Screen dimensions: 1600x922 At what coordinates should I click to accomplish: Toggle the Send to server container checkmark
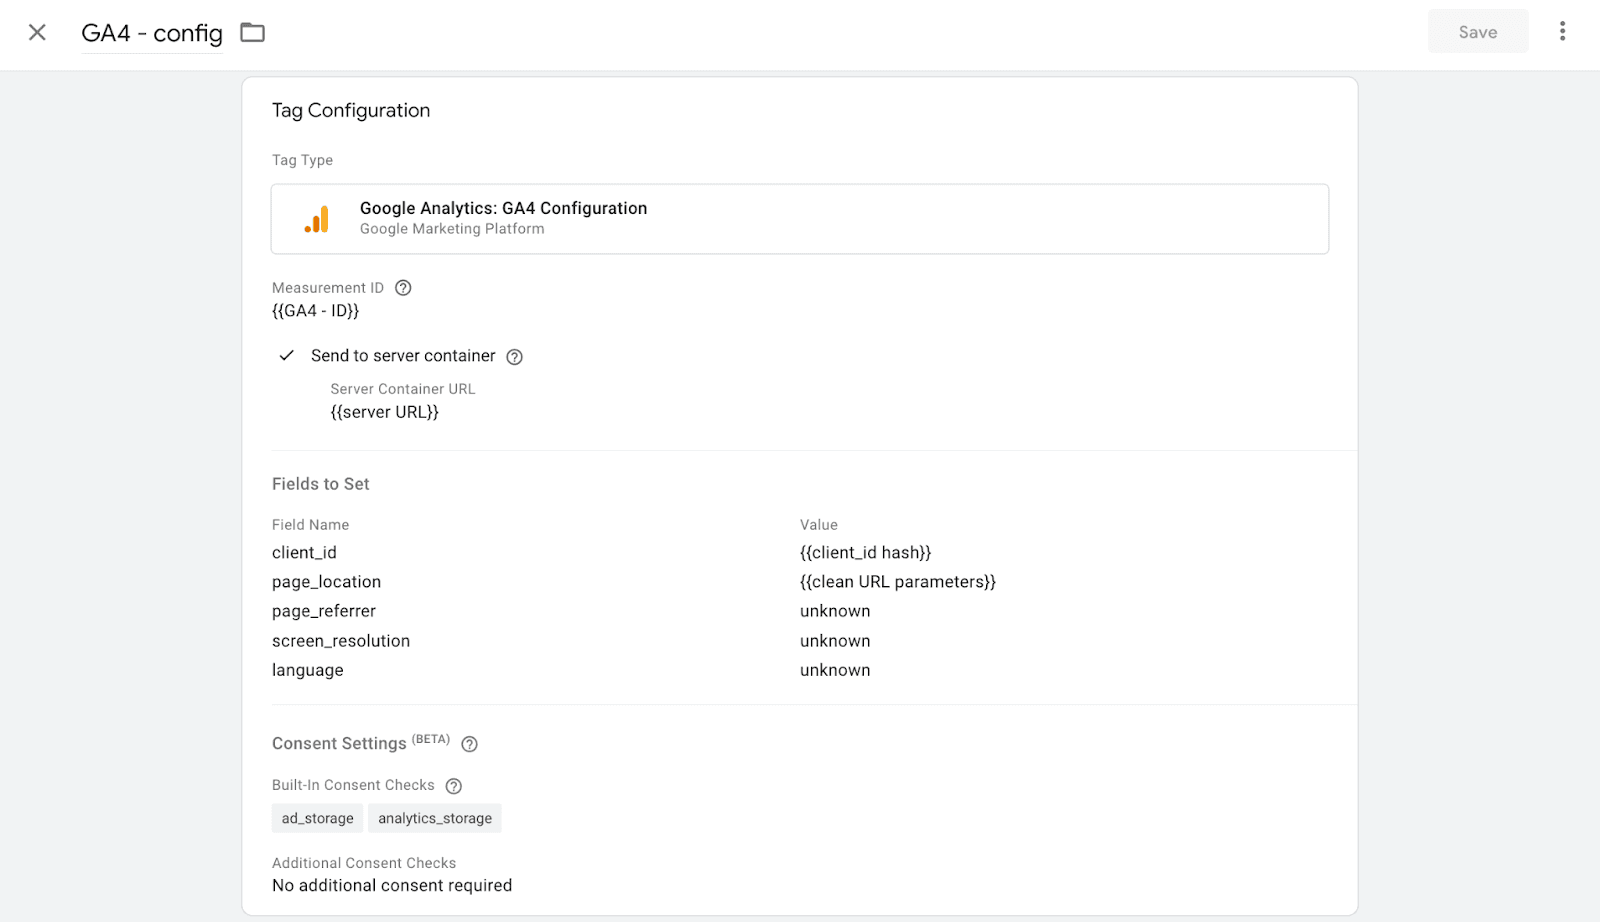(x=287, y=355)
